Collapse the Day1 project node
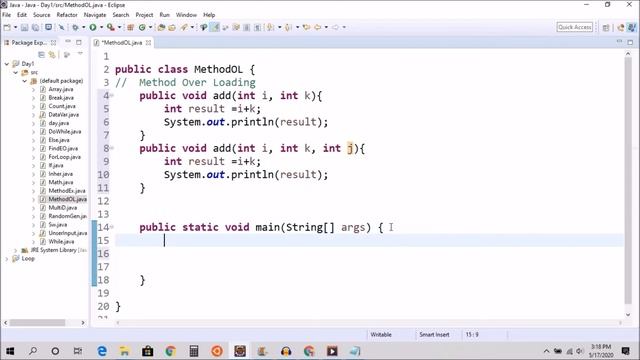Screen dimensions: 640x360 (x=7, y=64)
